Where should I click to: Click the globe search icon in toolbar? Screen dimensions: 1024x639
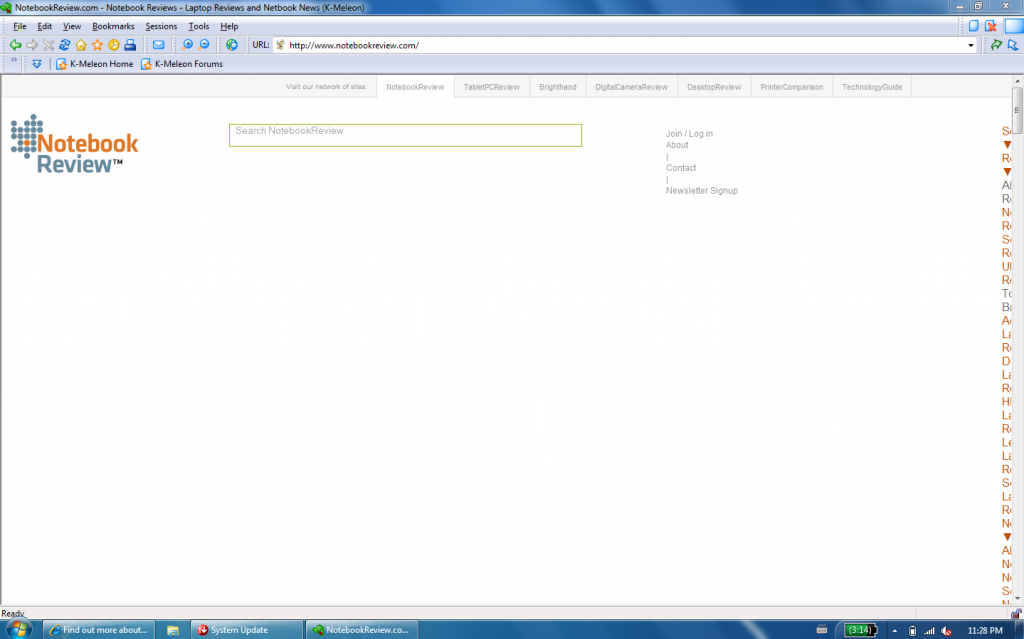click(232, 45)
